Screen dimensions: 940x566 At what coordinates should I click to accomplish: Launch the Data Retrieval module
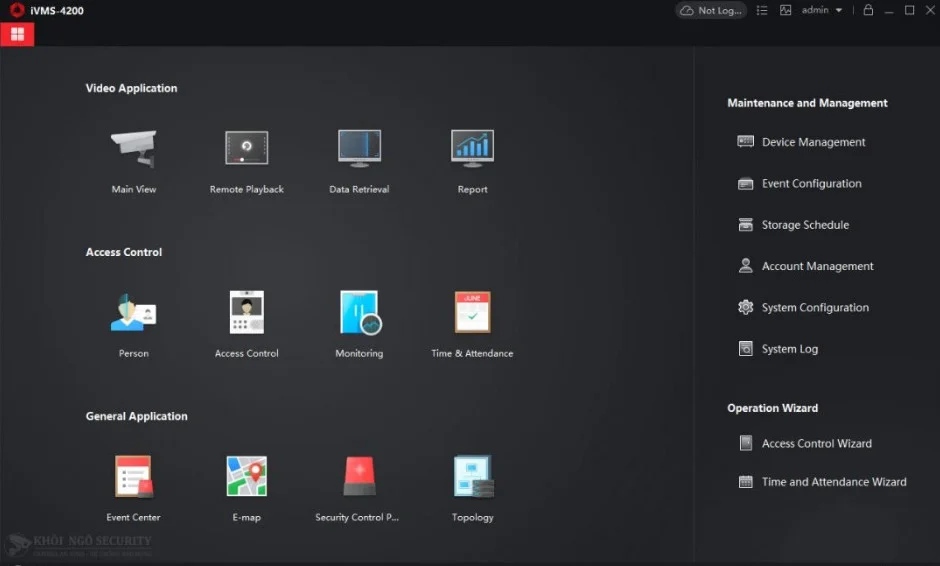359,147
